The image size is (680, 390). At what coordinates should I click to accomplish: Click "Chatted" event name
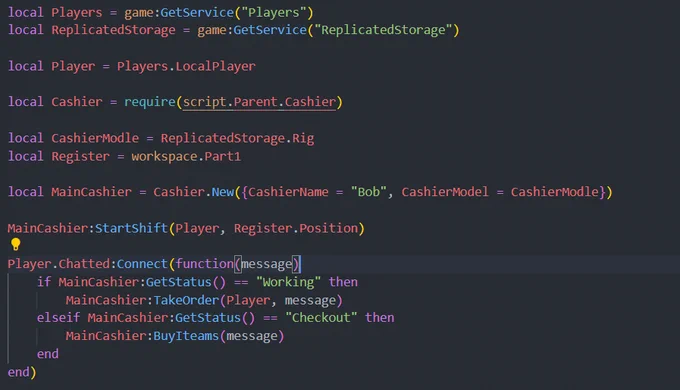(84, 264)
